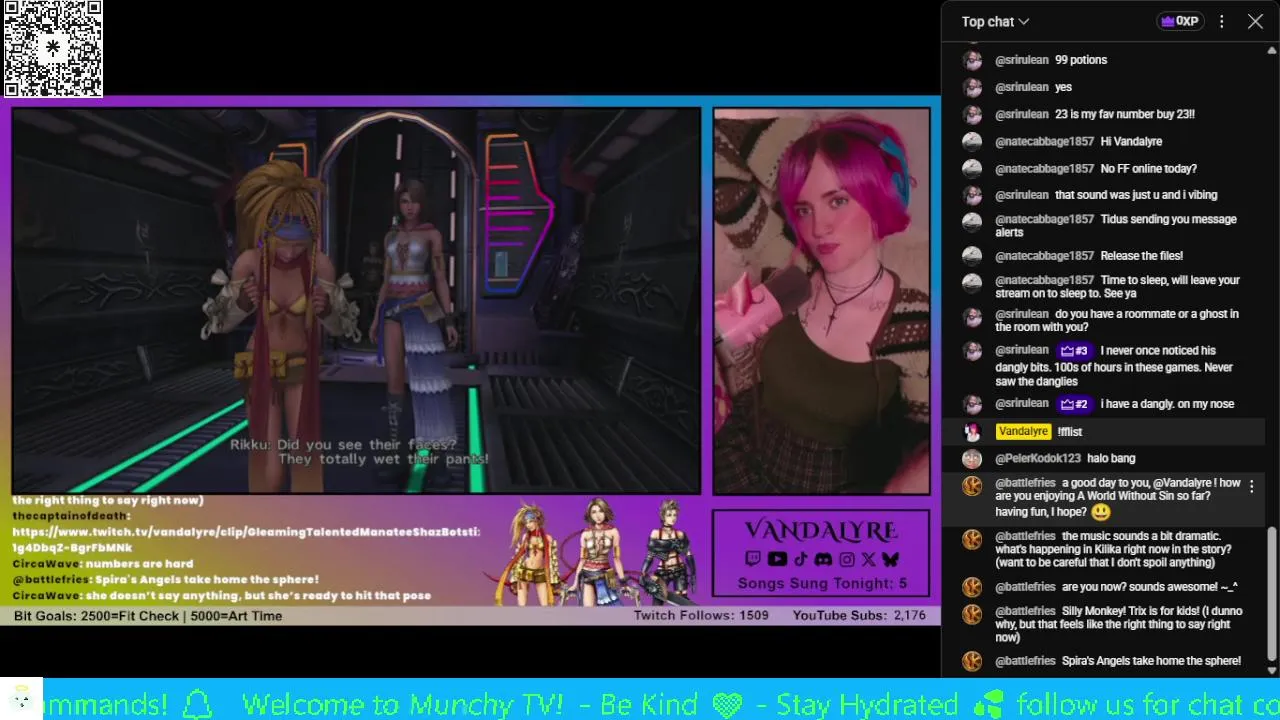Click the Rikku and Yuna gameplay area
Screen dimensions: 1280x720
tap(356, 301)
